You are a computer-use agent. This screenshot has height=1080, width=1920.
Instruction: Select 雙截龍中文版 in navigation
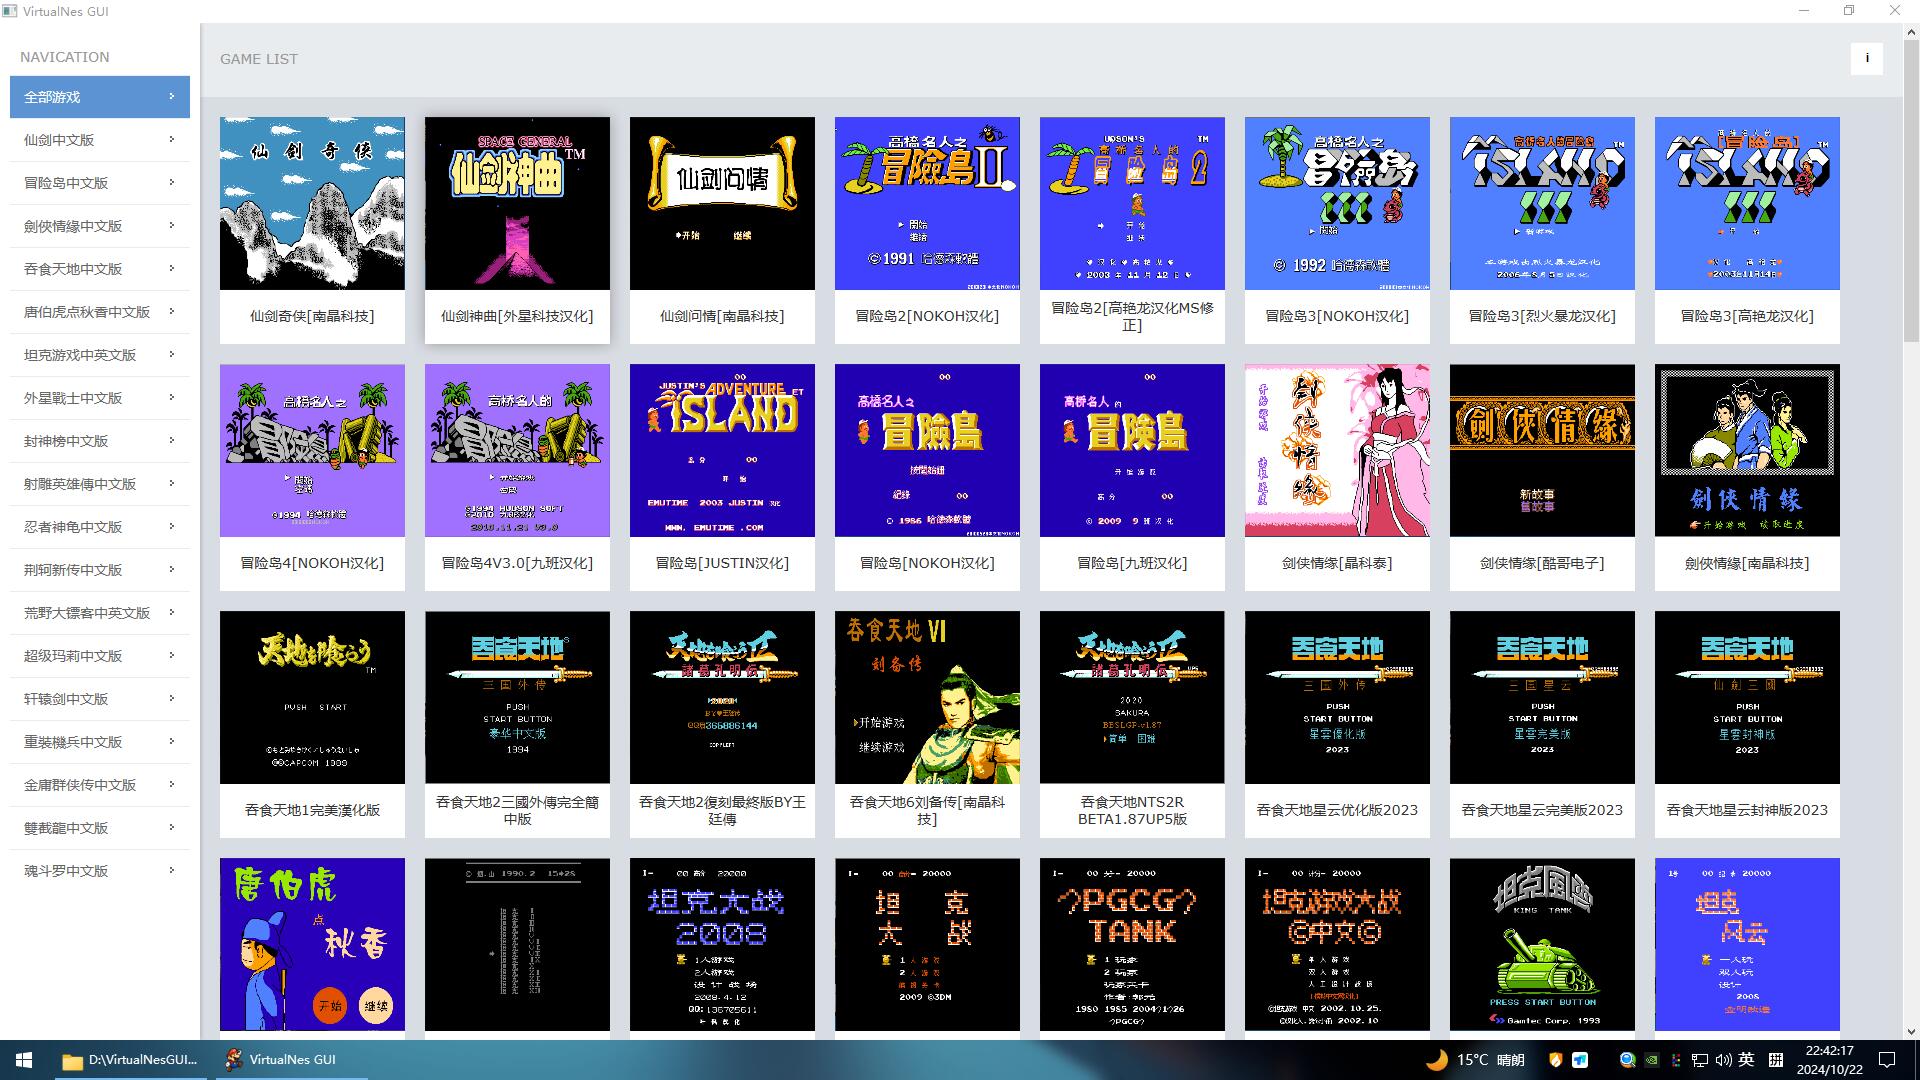(100, 828)
